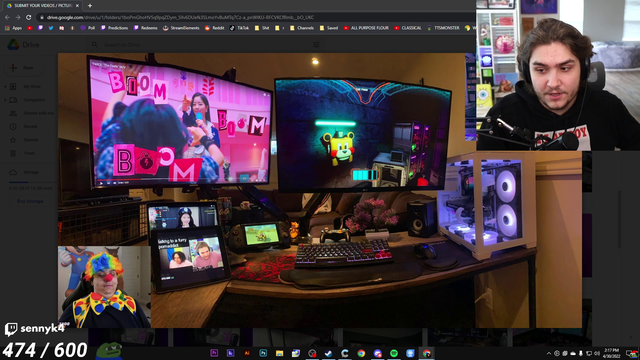This screenshot has width=640, height=360.
Task: Open the CLASSICAL bookmark
Action: click(408, 28)
